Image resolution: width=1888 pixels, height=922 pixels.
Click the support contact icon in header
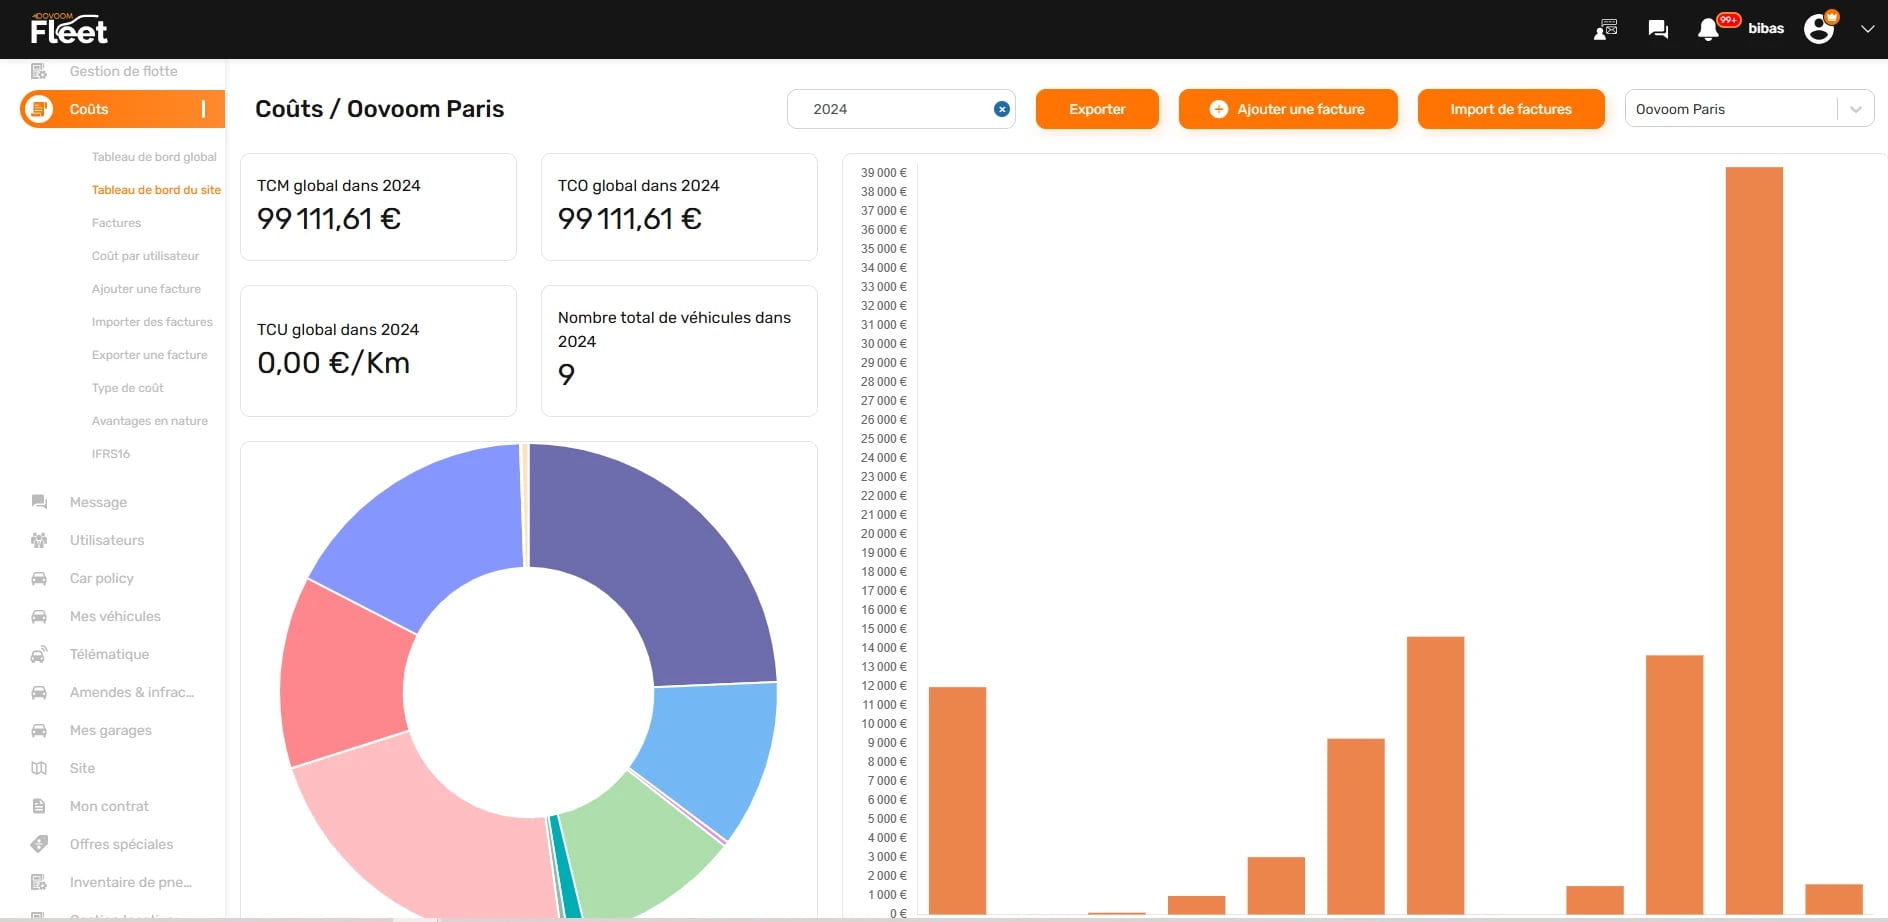(1606, 29)
